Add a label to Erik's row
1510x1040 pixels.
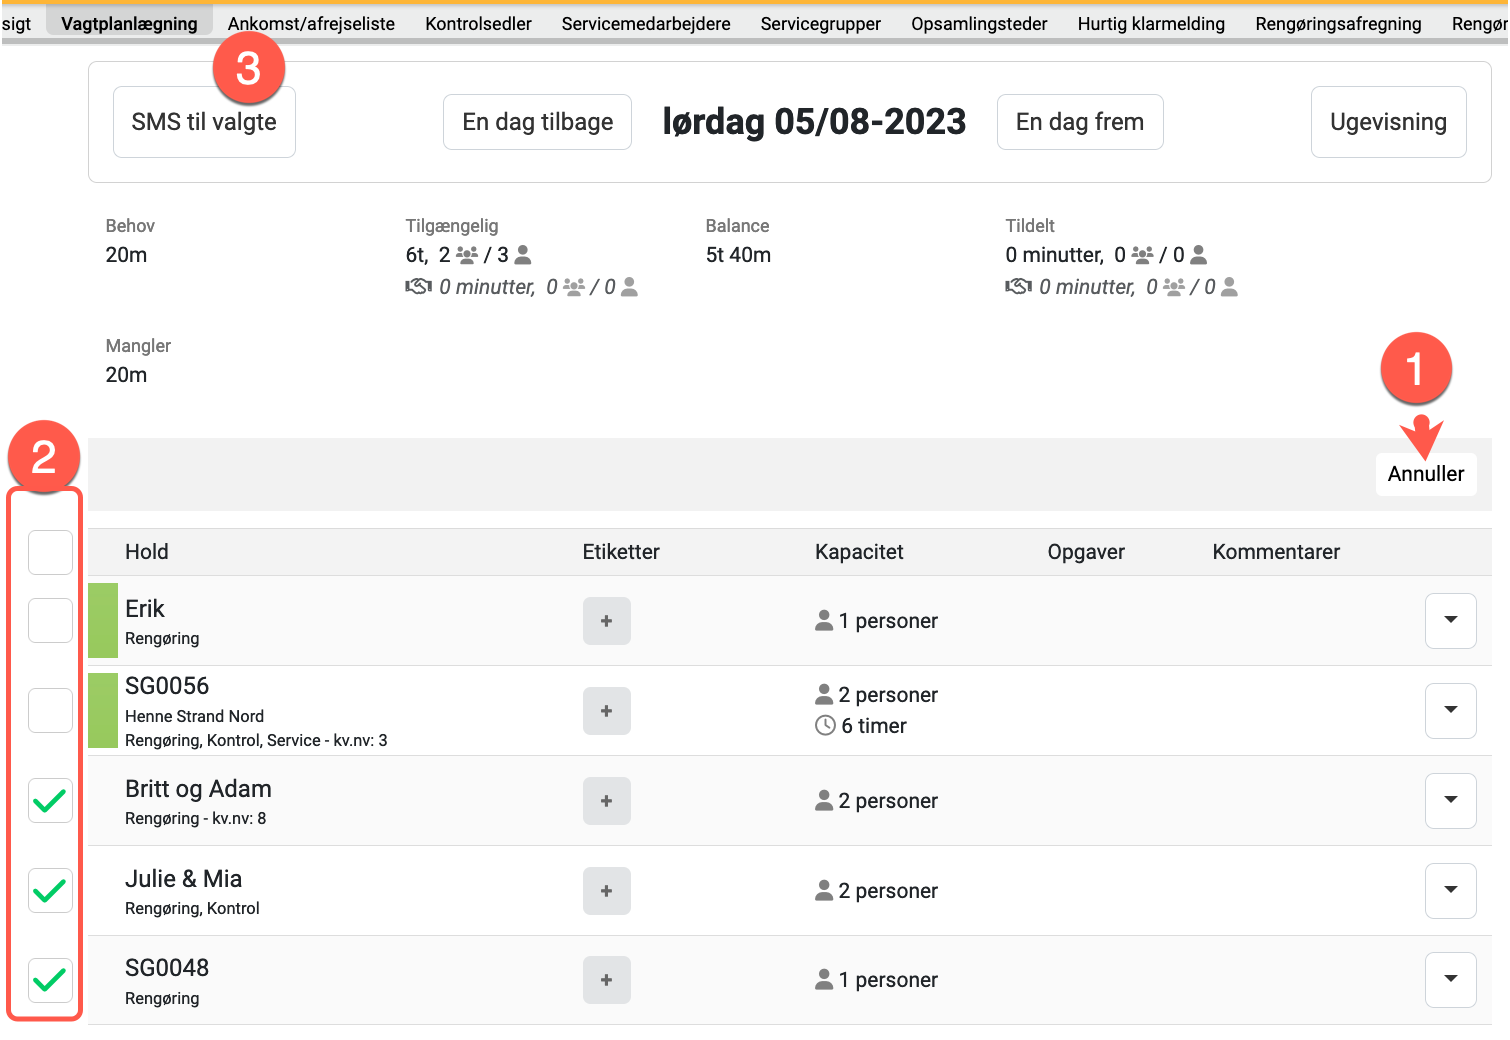[606, 621]
